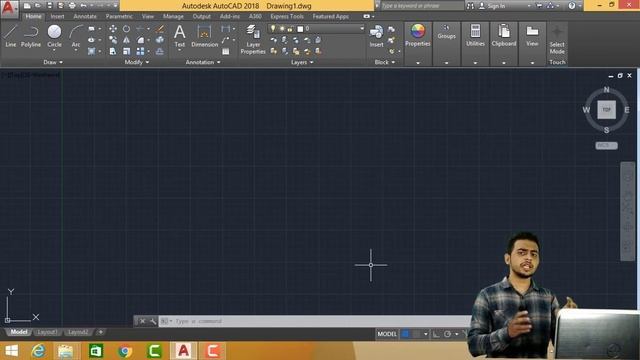Expand the Block panel dropdown

coord(385,62)
